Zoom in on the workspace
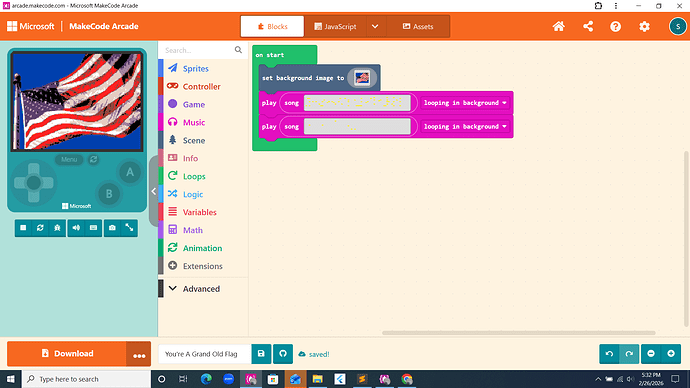The image size is (690, 388). [x=671, y=354]
